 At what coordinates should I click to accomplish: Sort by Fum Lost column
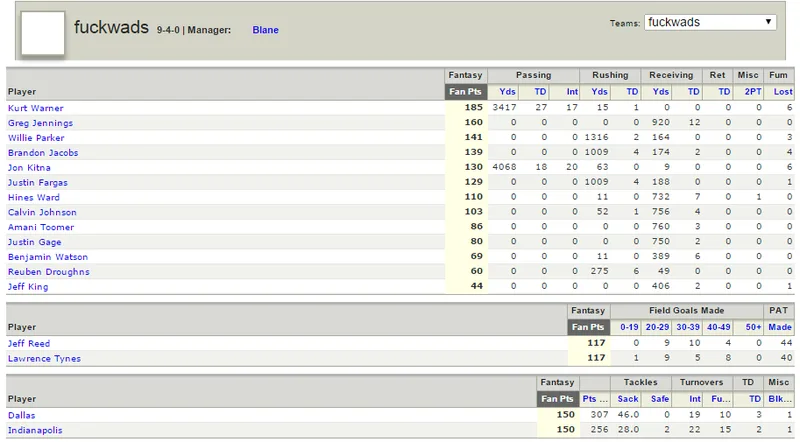click(783, 92)
